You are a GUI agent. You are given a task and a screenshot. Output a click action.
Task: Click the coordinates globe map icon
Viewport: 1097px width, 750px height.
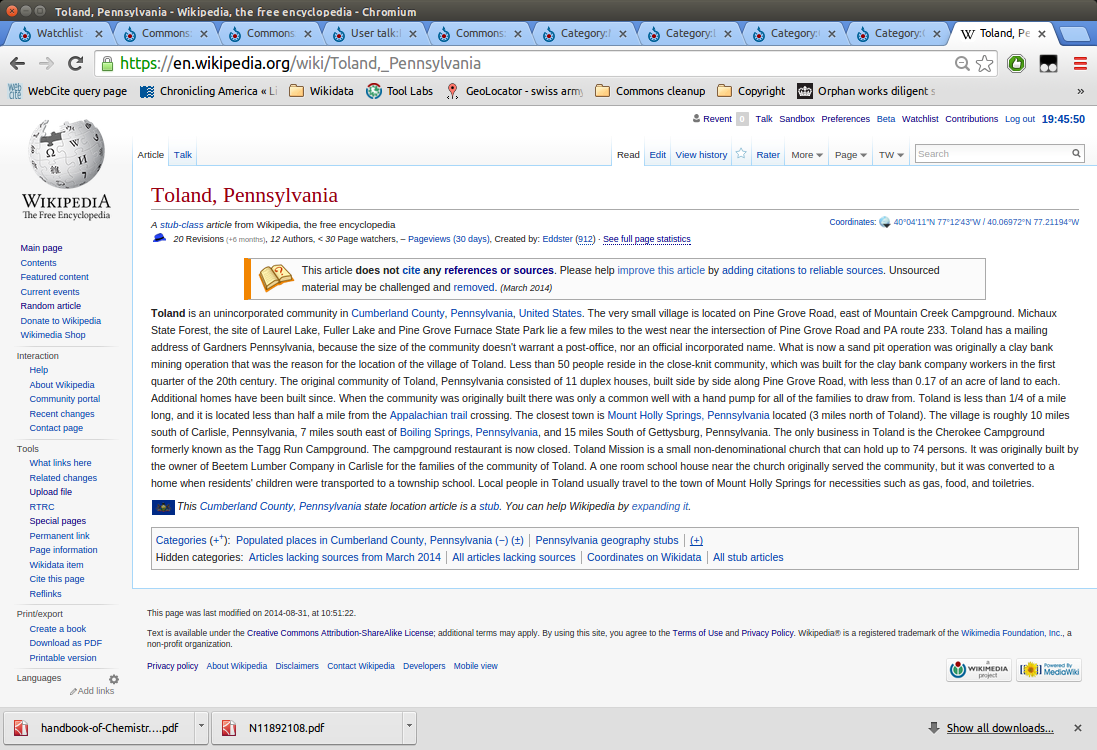(x=884, y=222)
